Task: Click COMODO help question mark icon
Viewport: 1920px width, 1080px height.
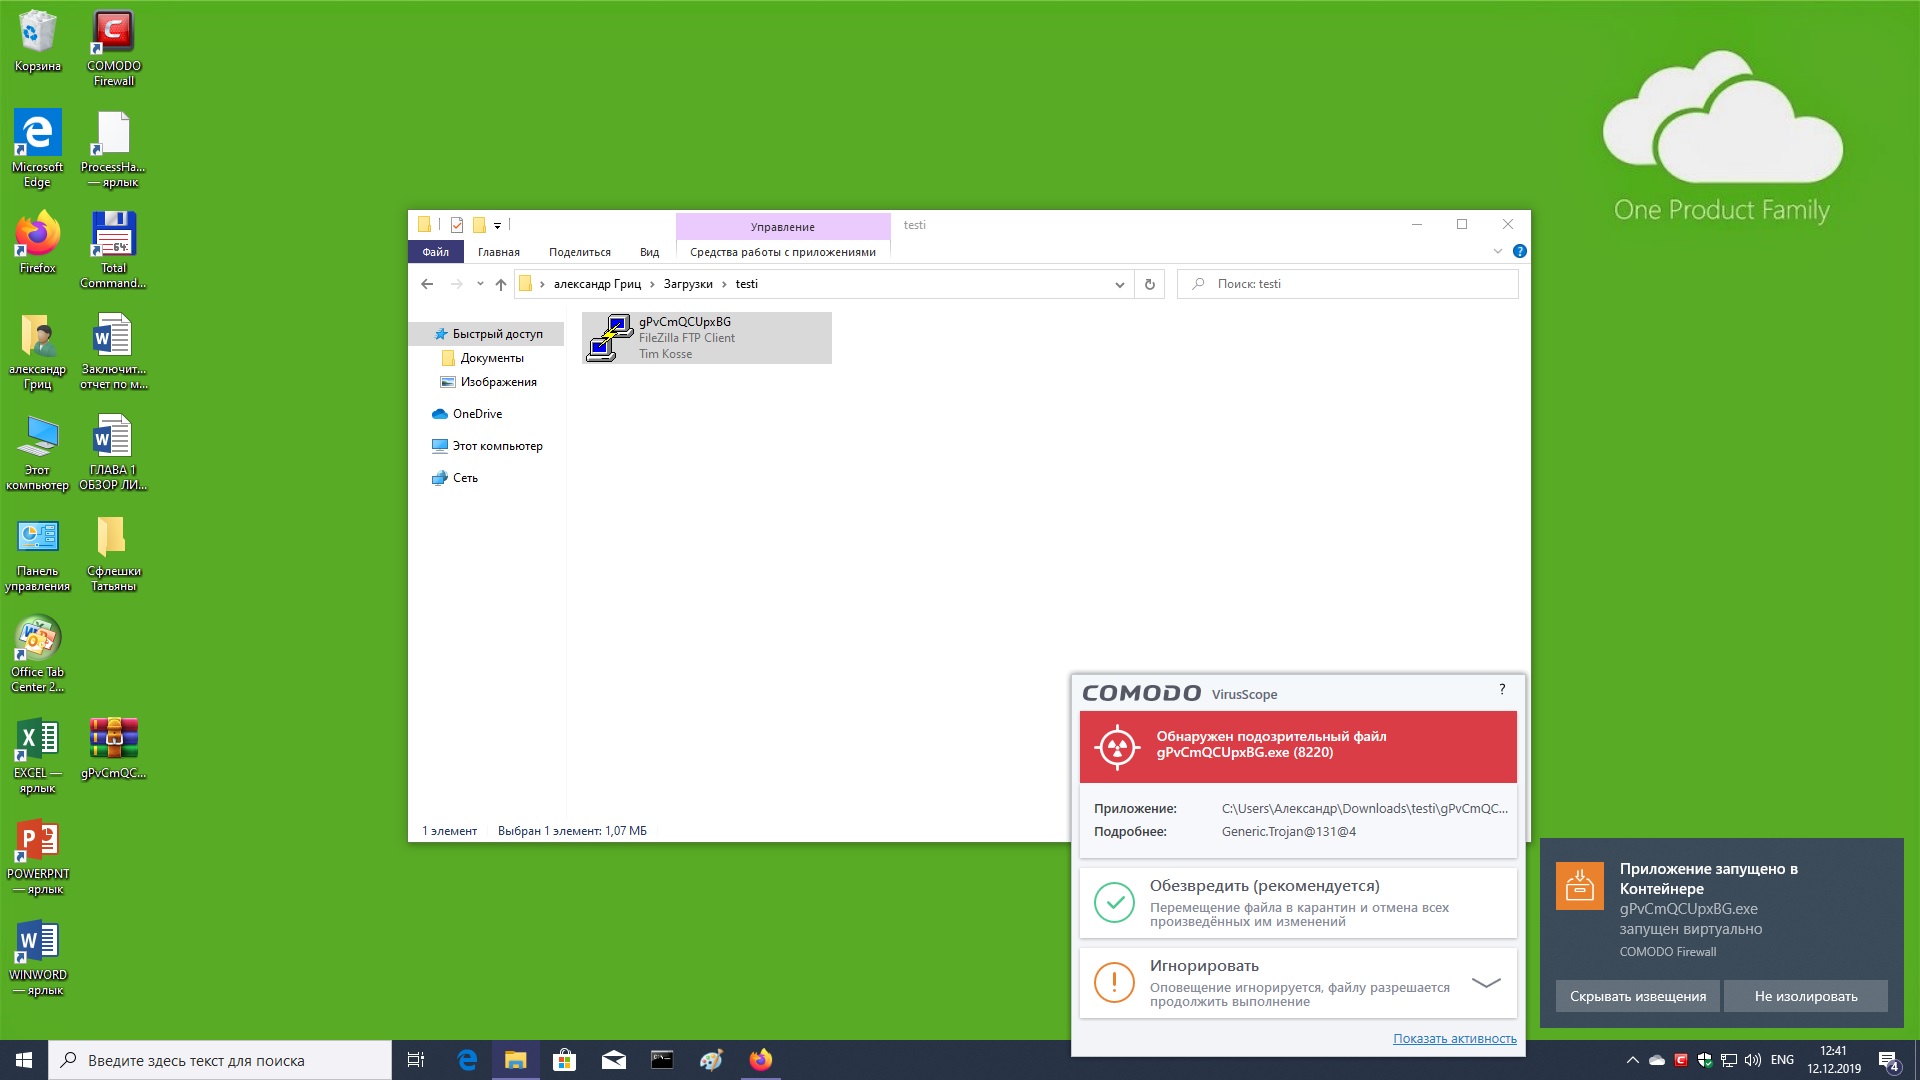Action: 1501,690
